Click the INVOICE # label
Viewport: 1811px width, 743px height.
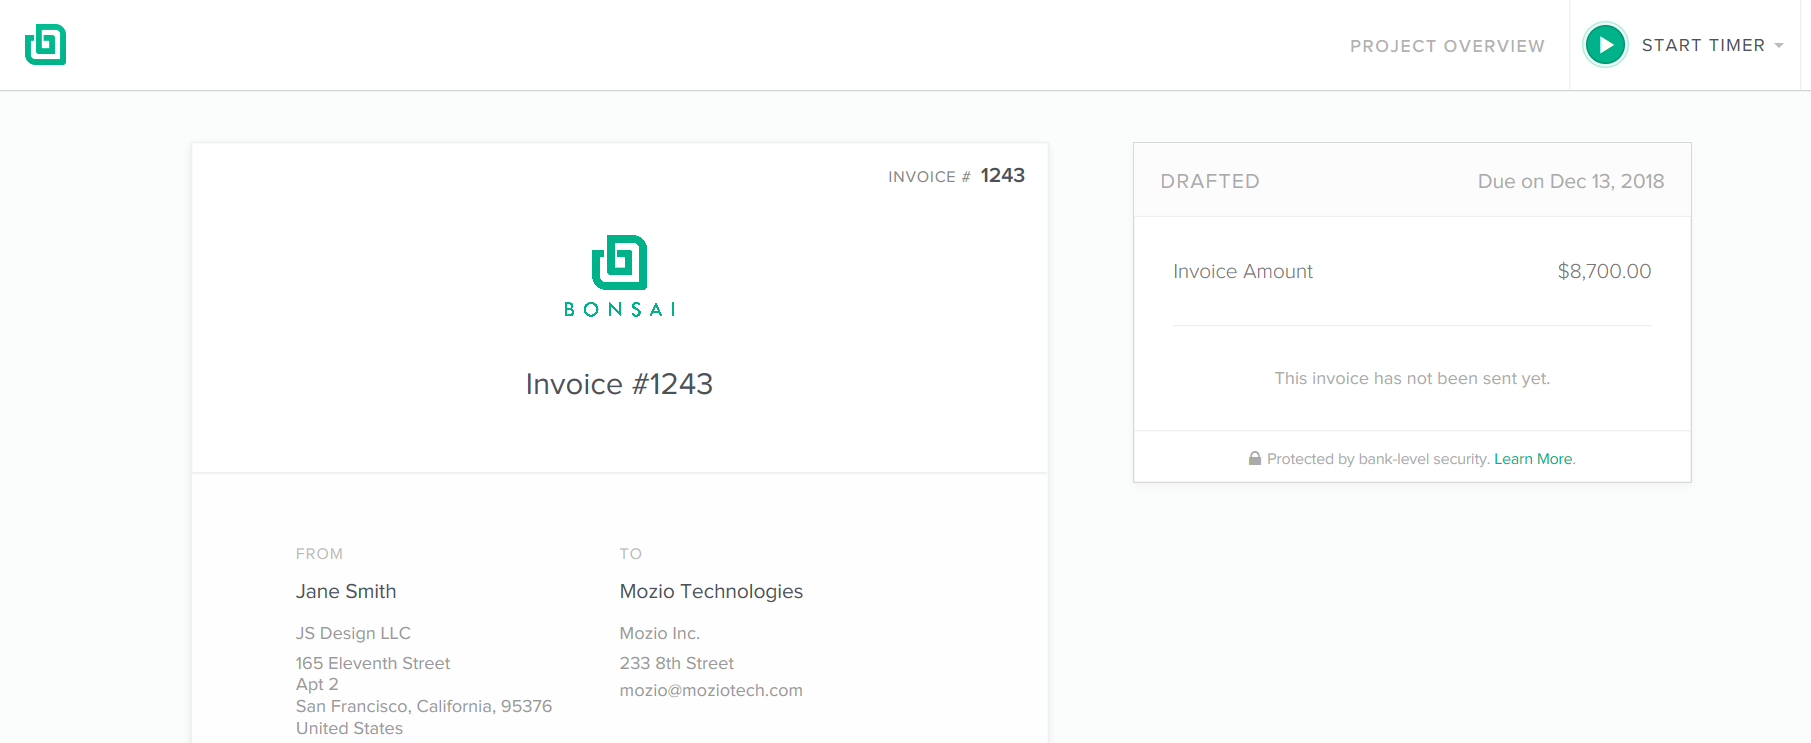click(929, 176)
